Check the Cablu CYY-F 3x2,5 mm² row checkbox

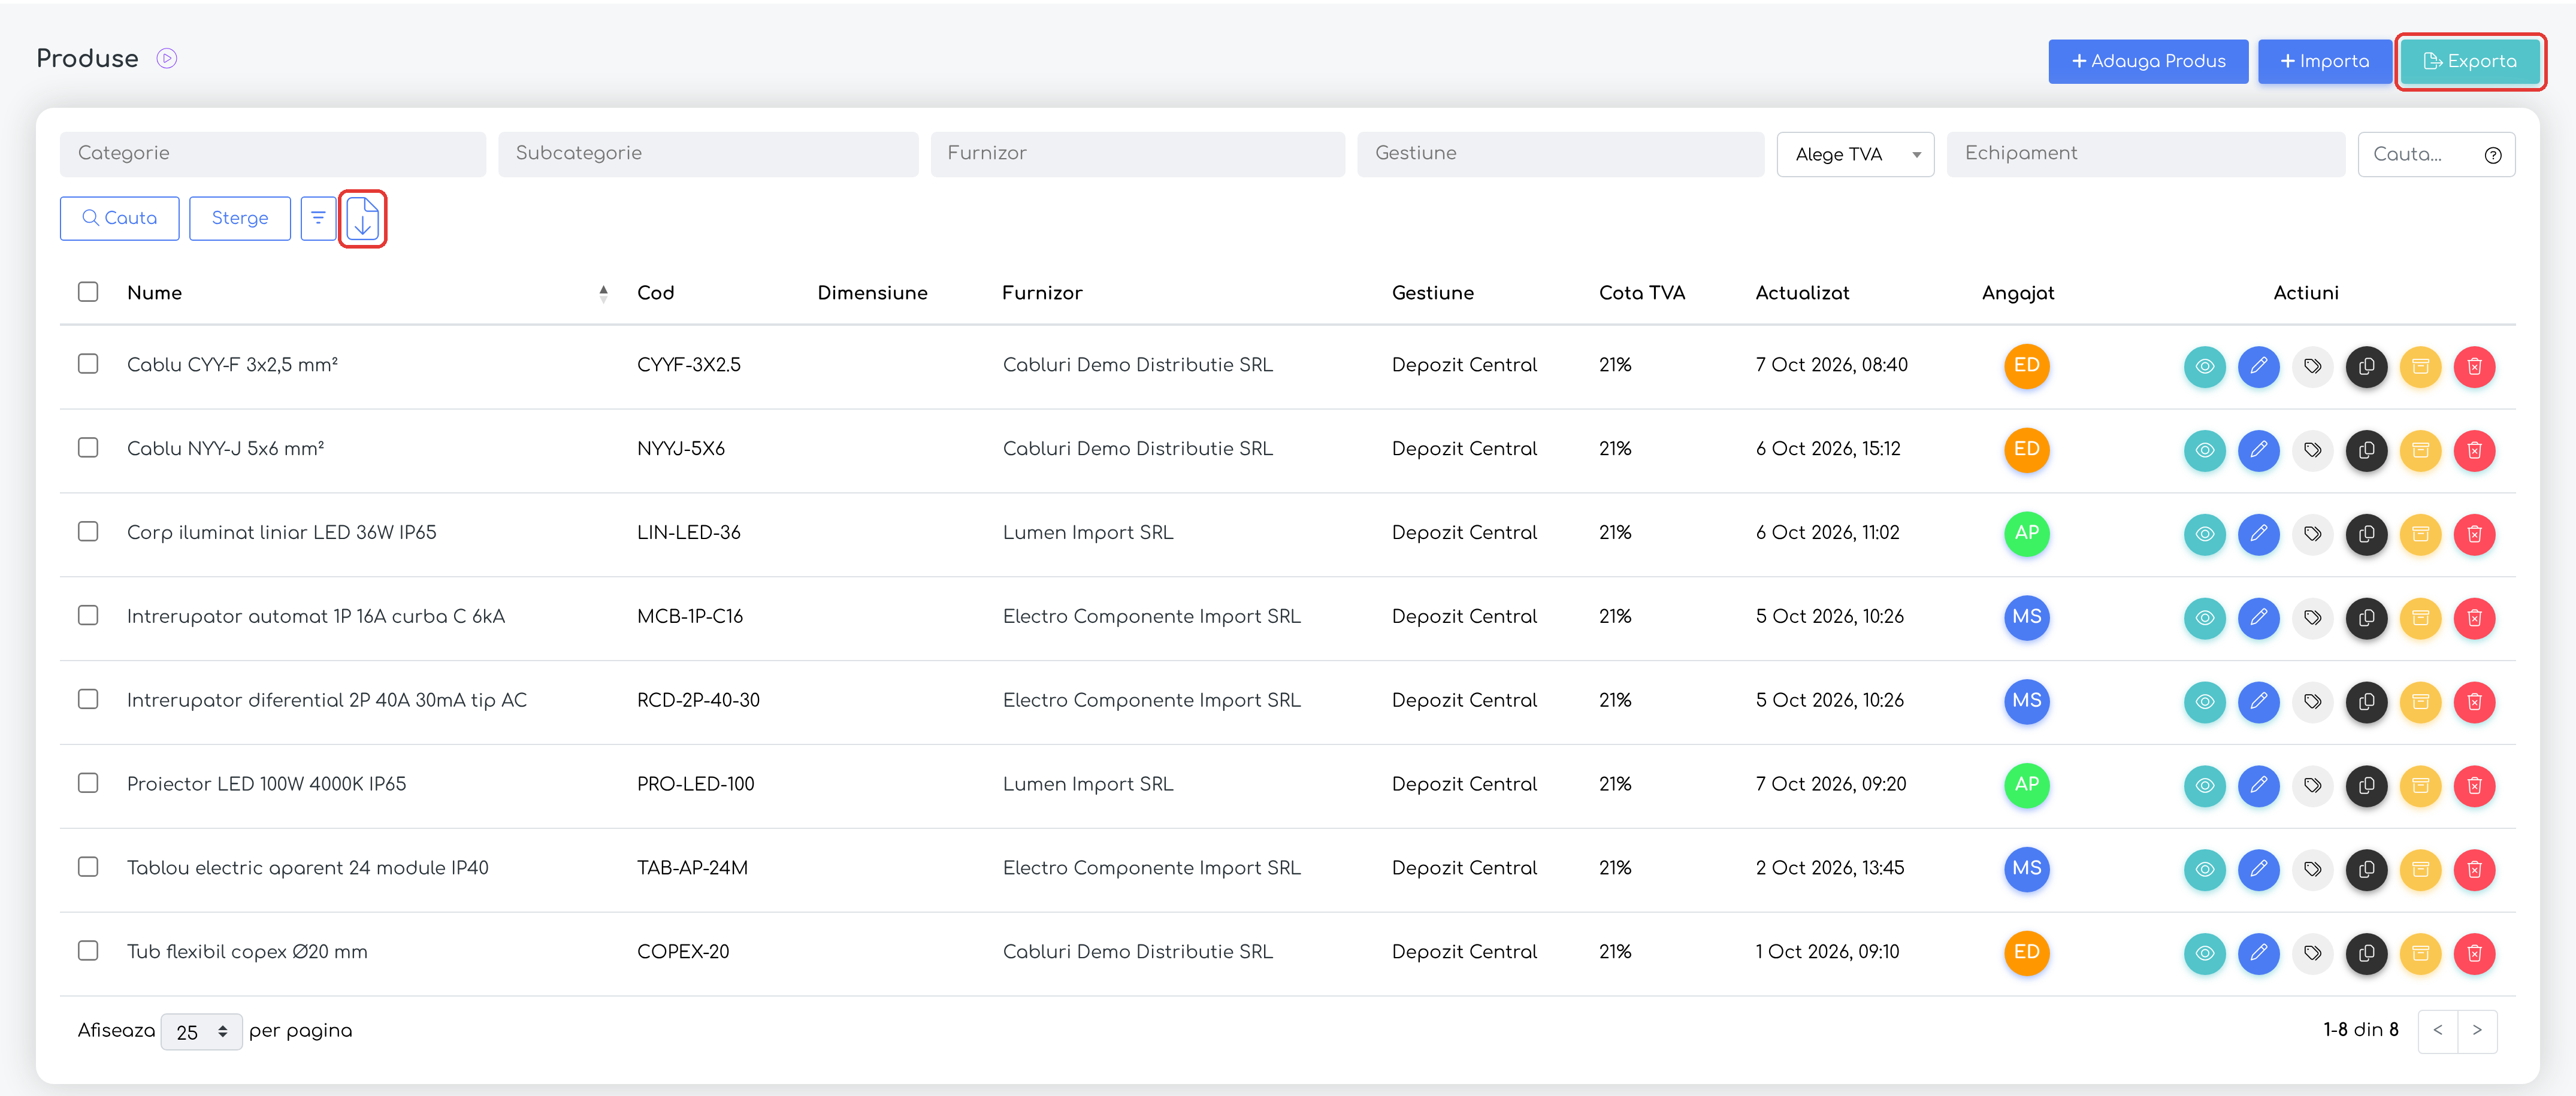click(x=88, y=364)
